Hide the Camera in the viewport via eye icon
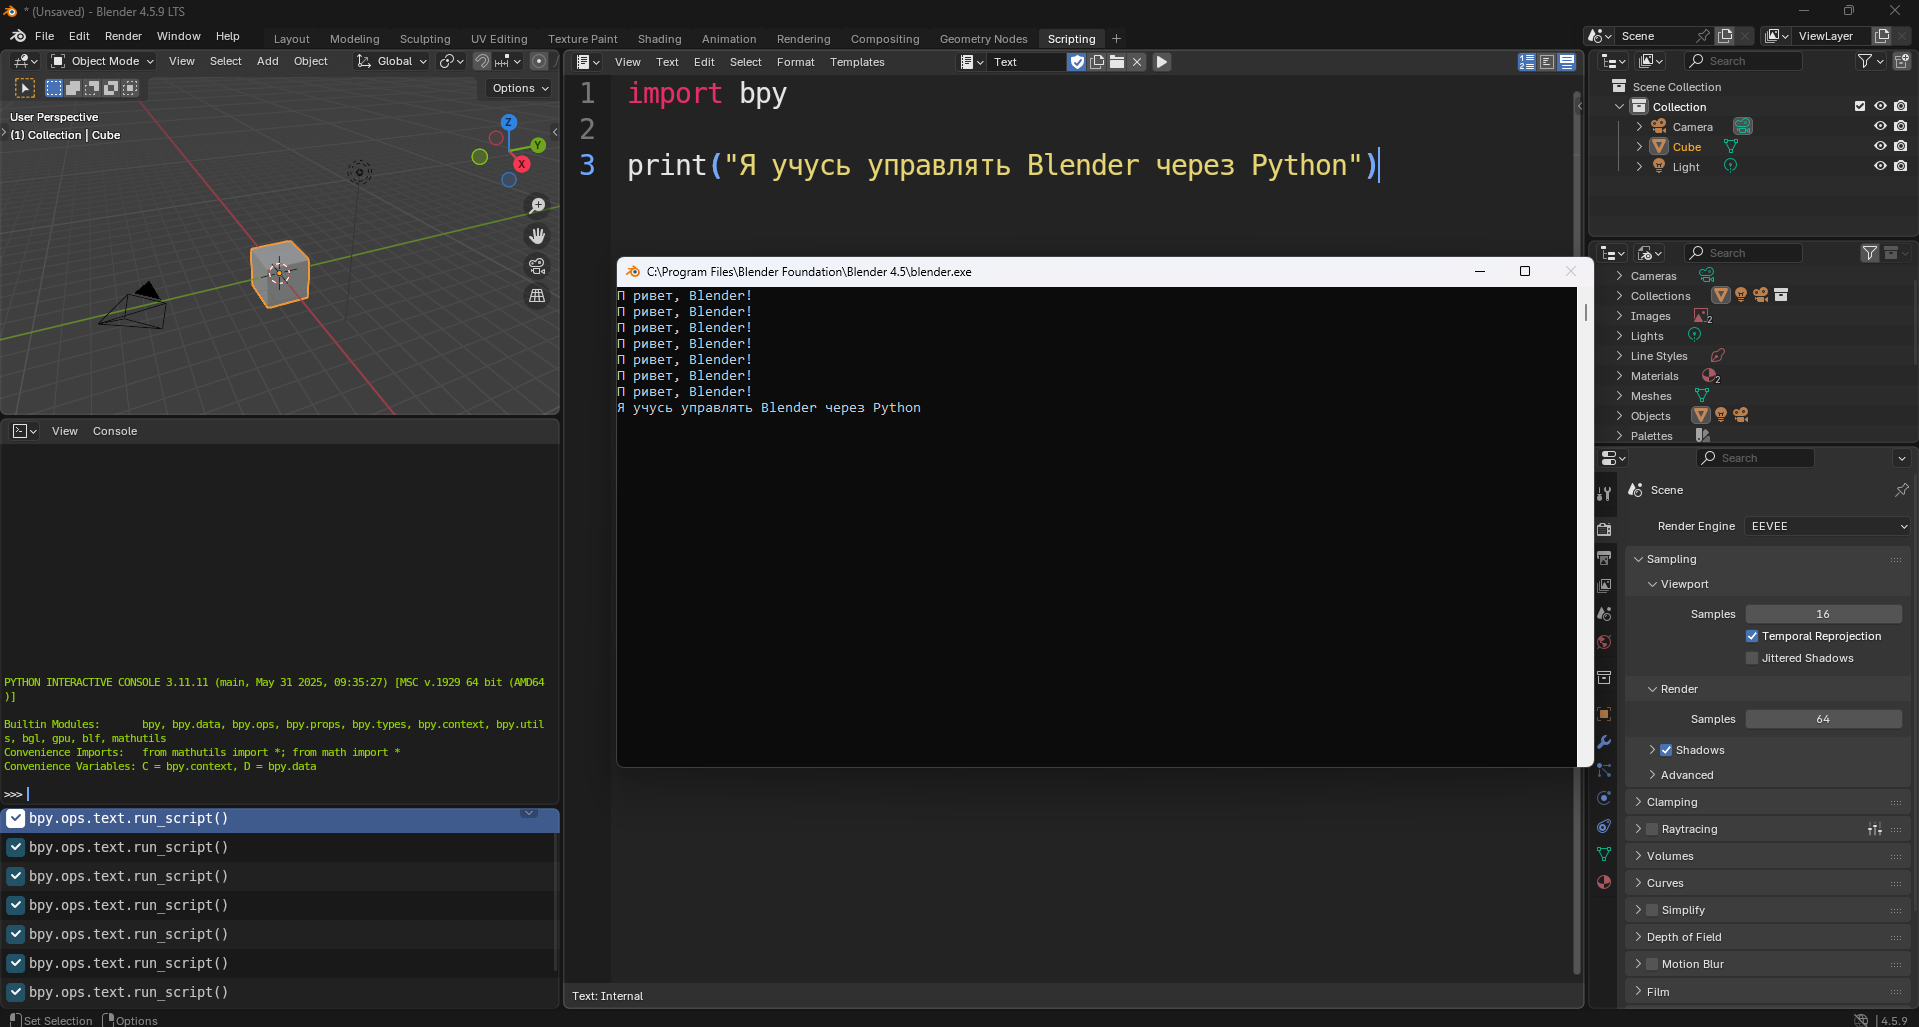Screen dimensions: 1919x1027 coord(1880,126)
